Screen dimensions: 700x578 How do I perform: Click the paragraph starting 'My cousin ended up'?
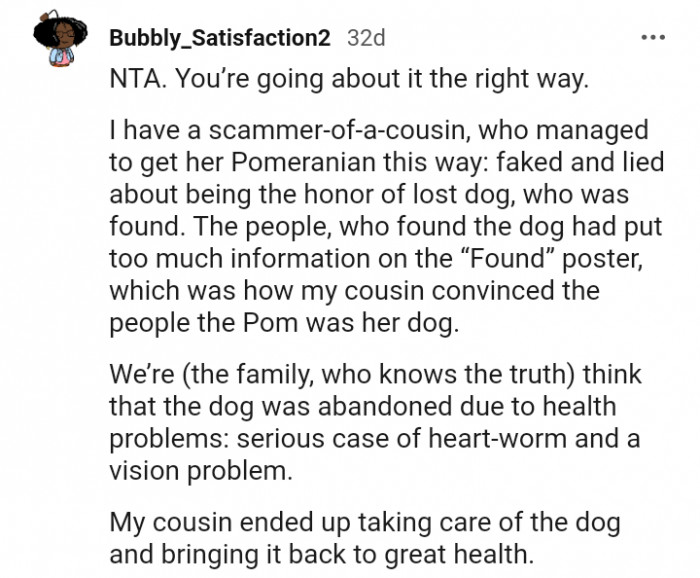point(363,538)
